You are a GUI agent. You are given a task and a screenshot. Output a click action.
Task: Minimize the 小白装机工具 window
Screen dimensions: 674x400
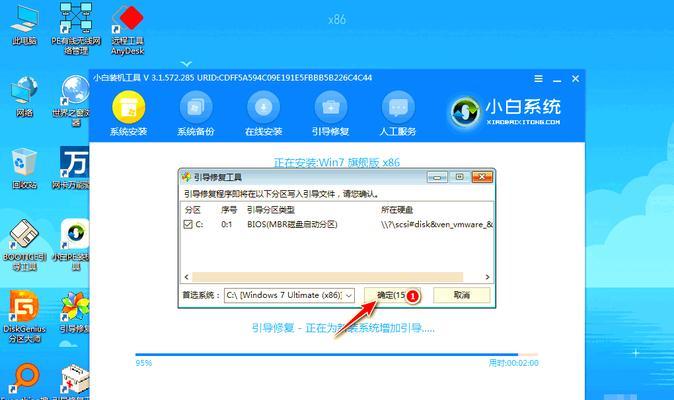557,80
